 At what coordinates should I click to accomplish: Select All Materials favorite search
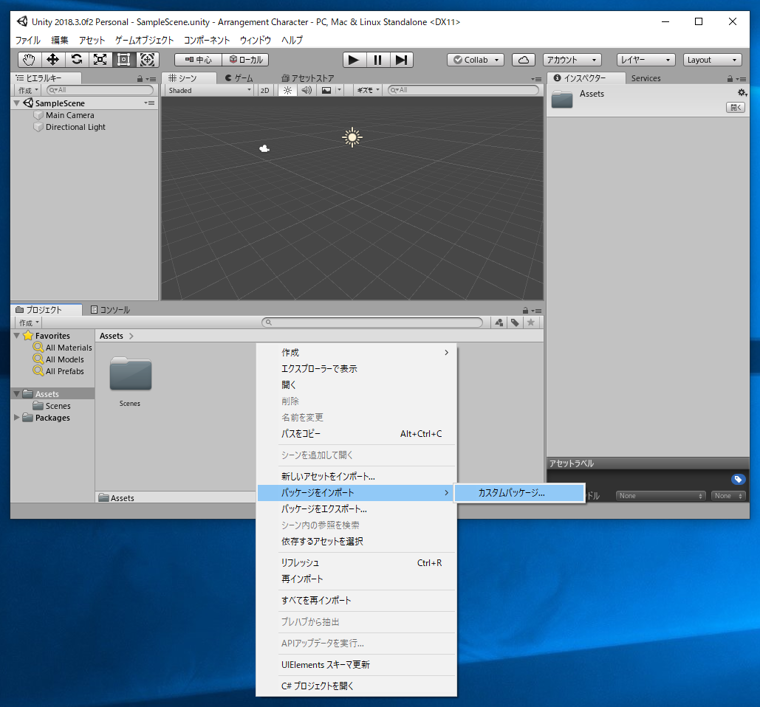coord(68,347)
